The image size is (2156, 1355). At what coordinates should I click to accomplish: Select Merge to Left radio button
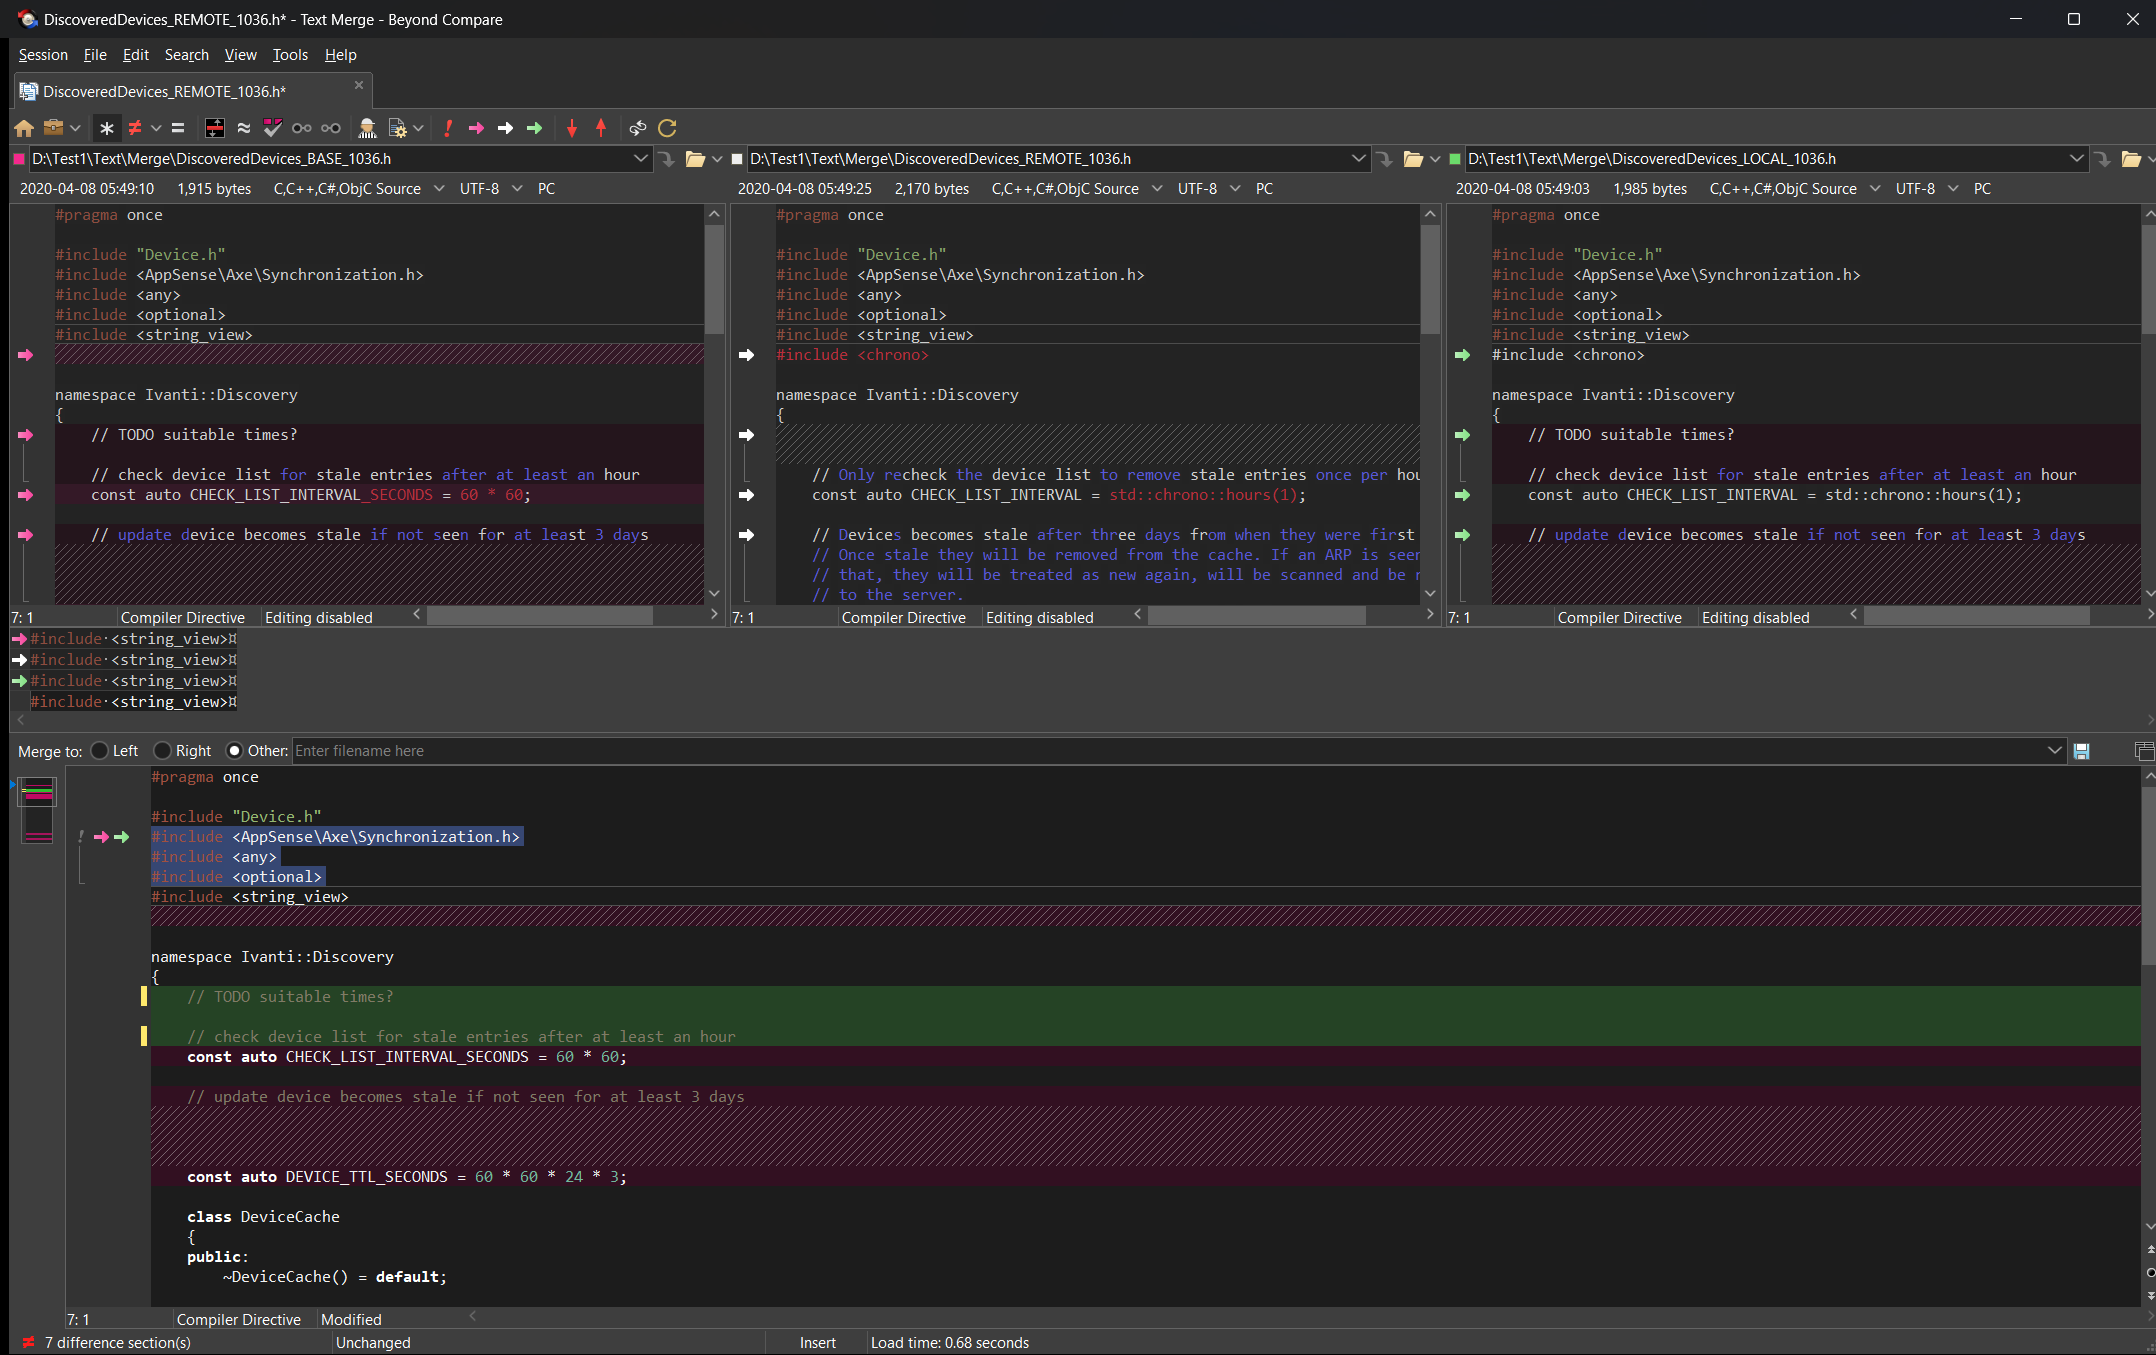coord(99,750)
